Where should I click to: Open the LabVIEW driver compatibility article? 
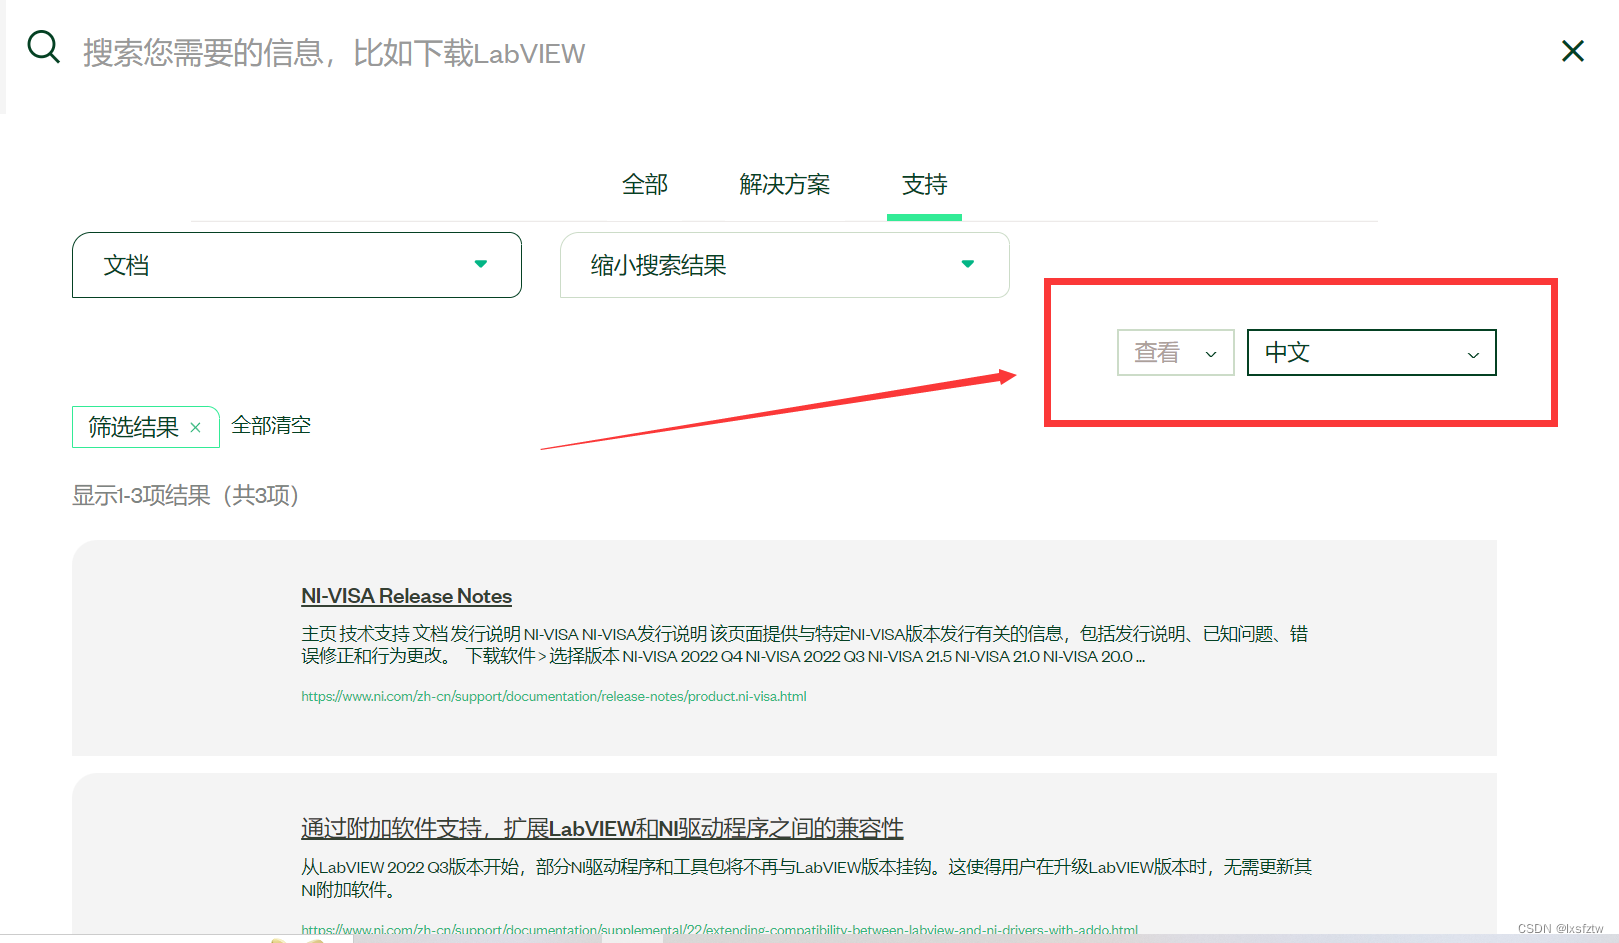pyautogui.click(x=600, y=828)
